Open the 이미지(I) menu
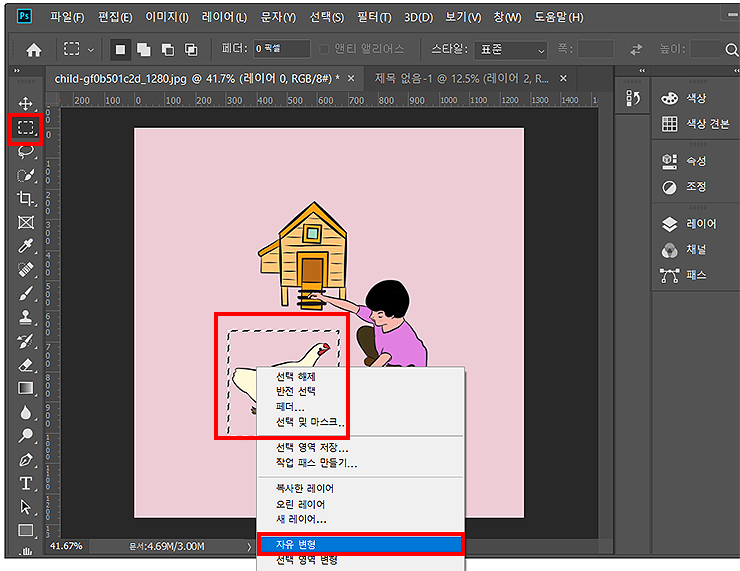The image size is (740, 571). click(167, 17)
